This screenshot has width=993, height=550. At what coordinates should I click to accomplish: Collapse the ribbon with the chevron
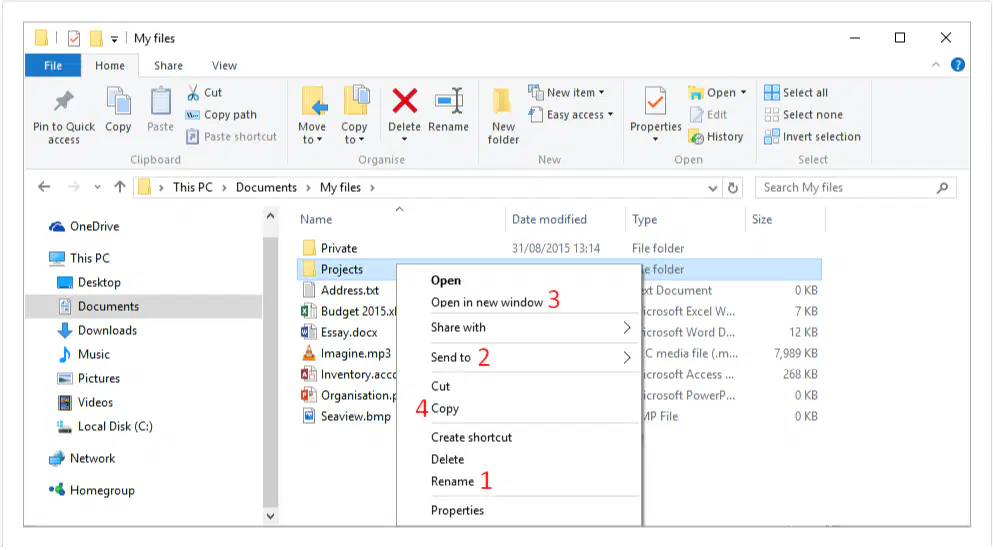936,65
